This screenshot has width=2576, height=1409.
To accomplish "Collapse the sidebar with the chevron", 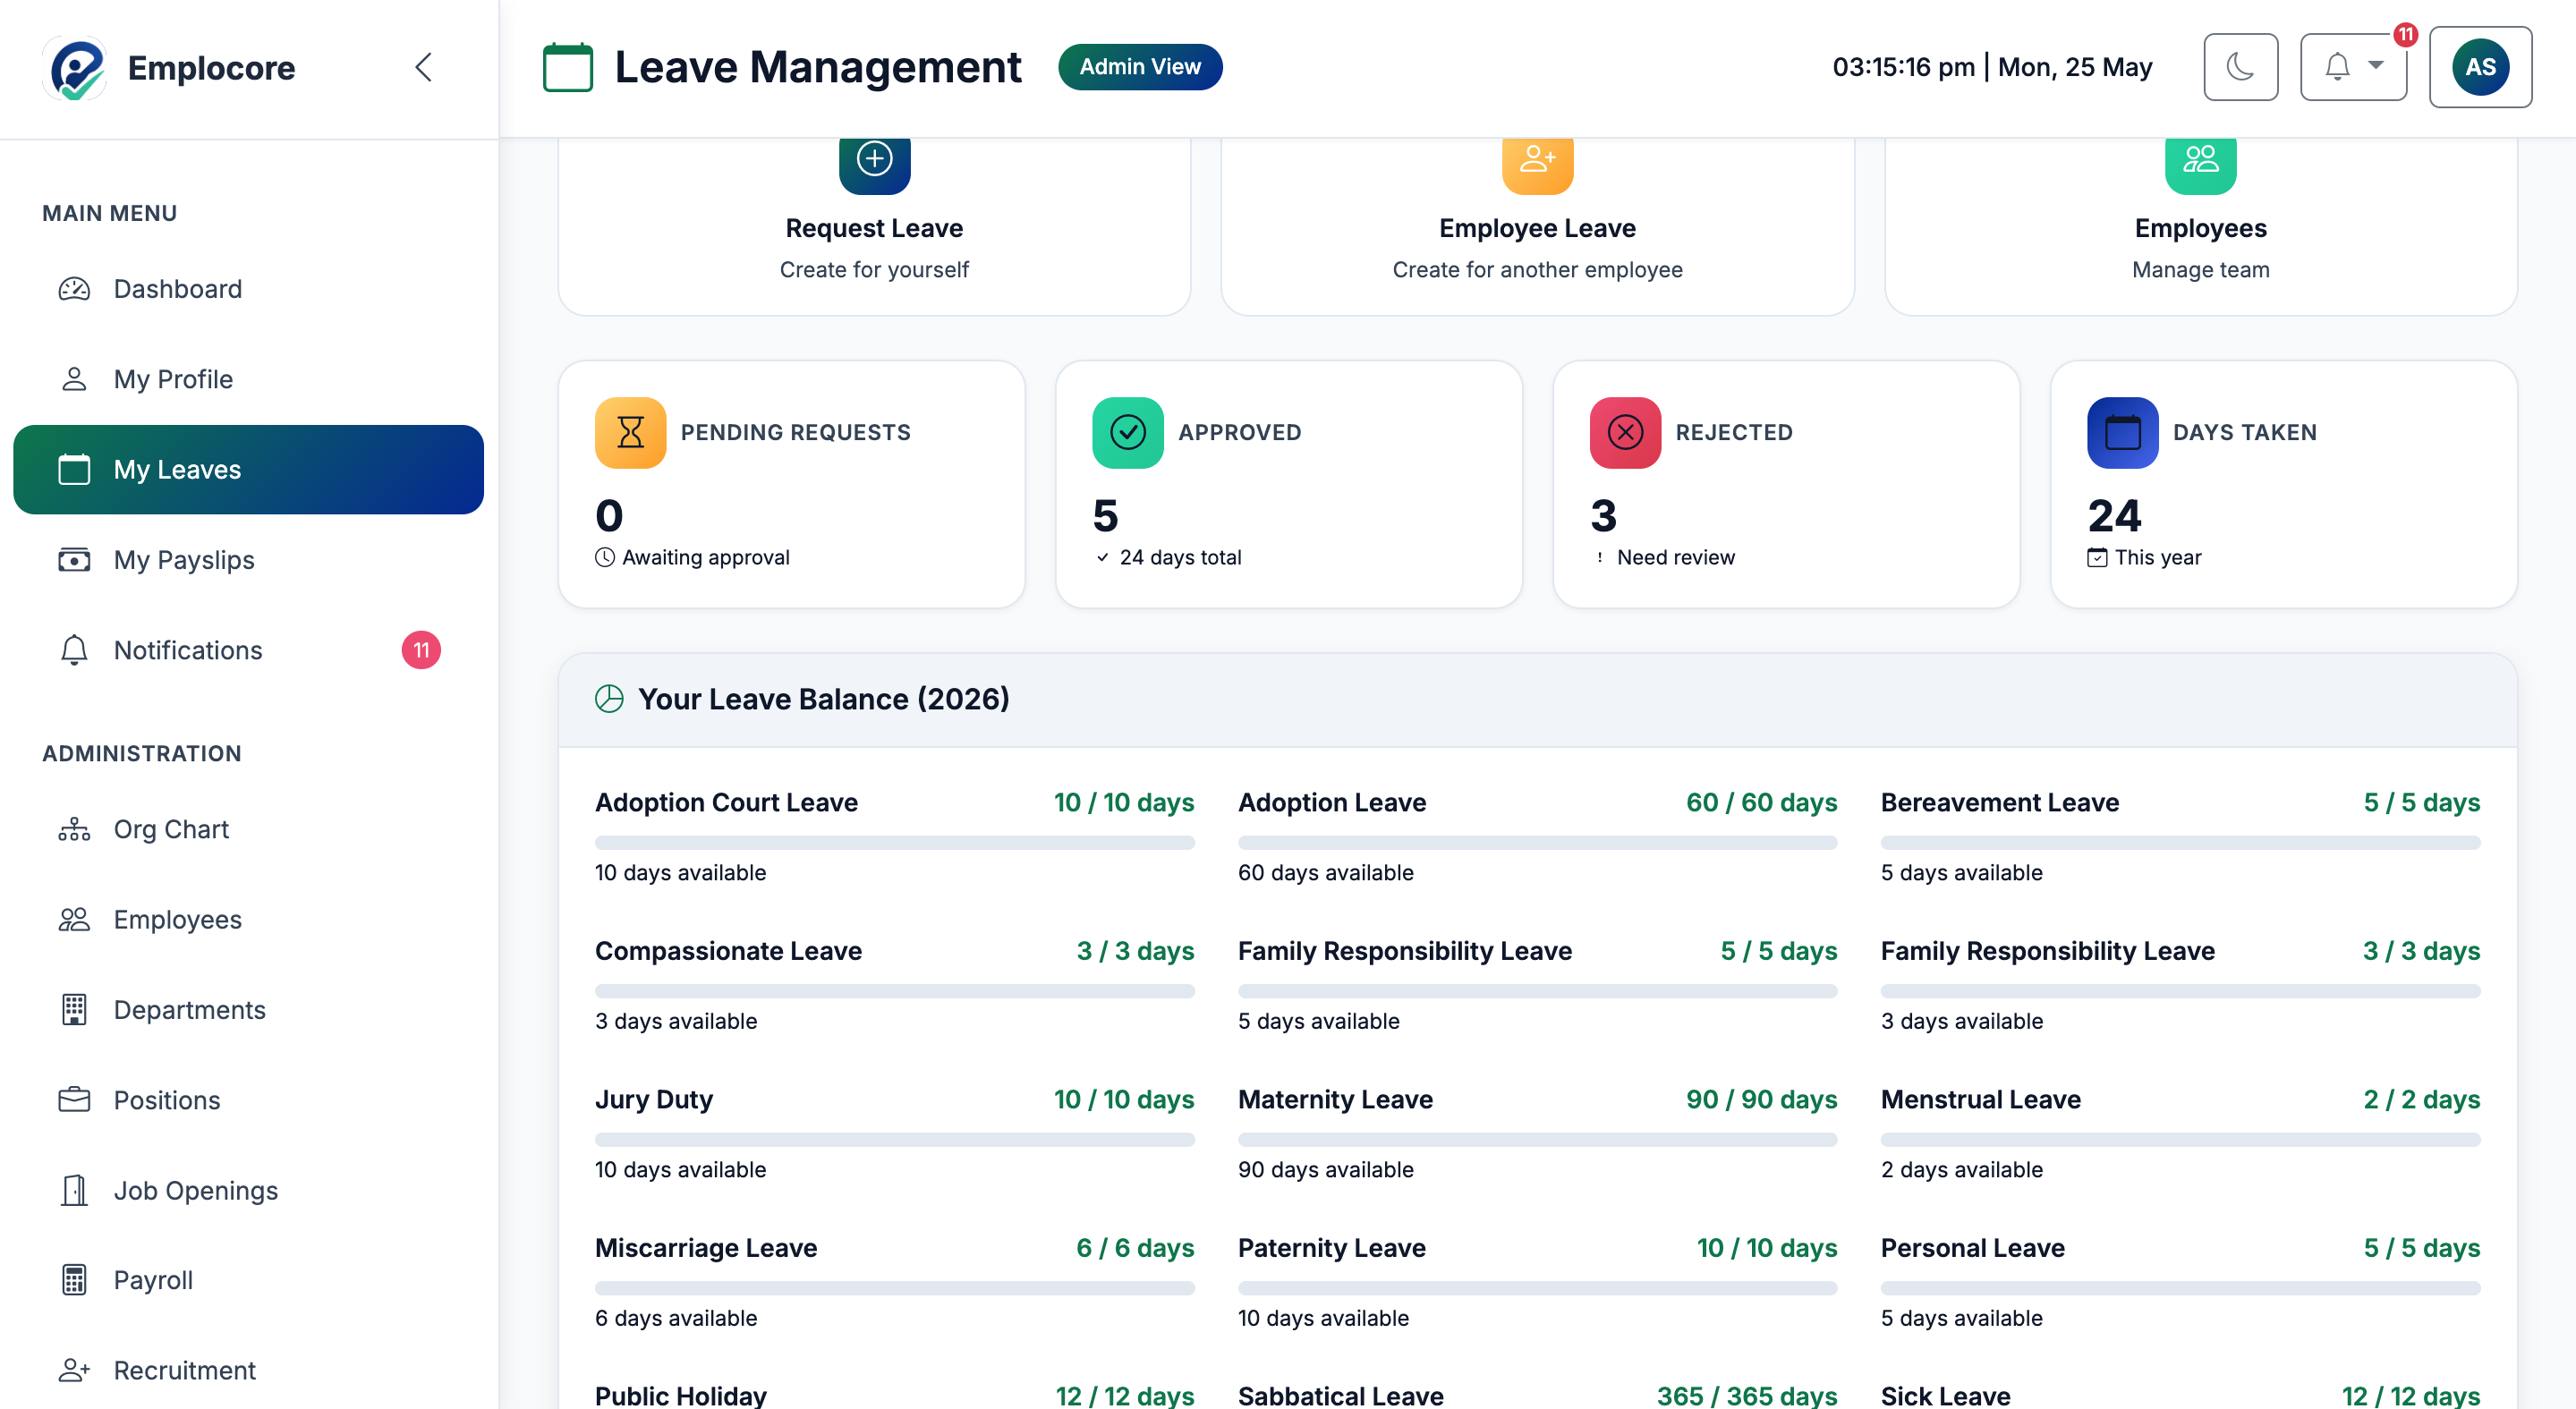I will coord(423,68).
